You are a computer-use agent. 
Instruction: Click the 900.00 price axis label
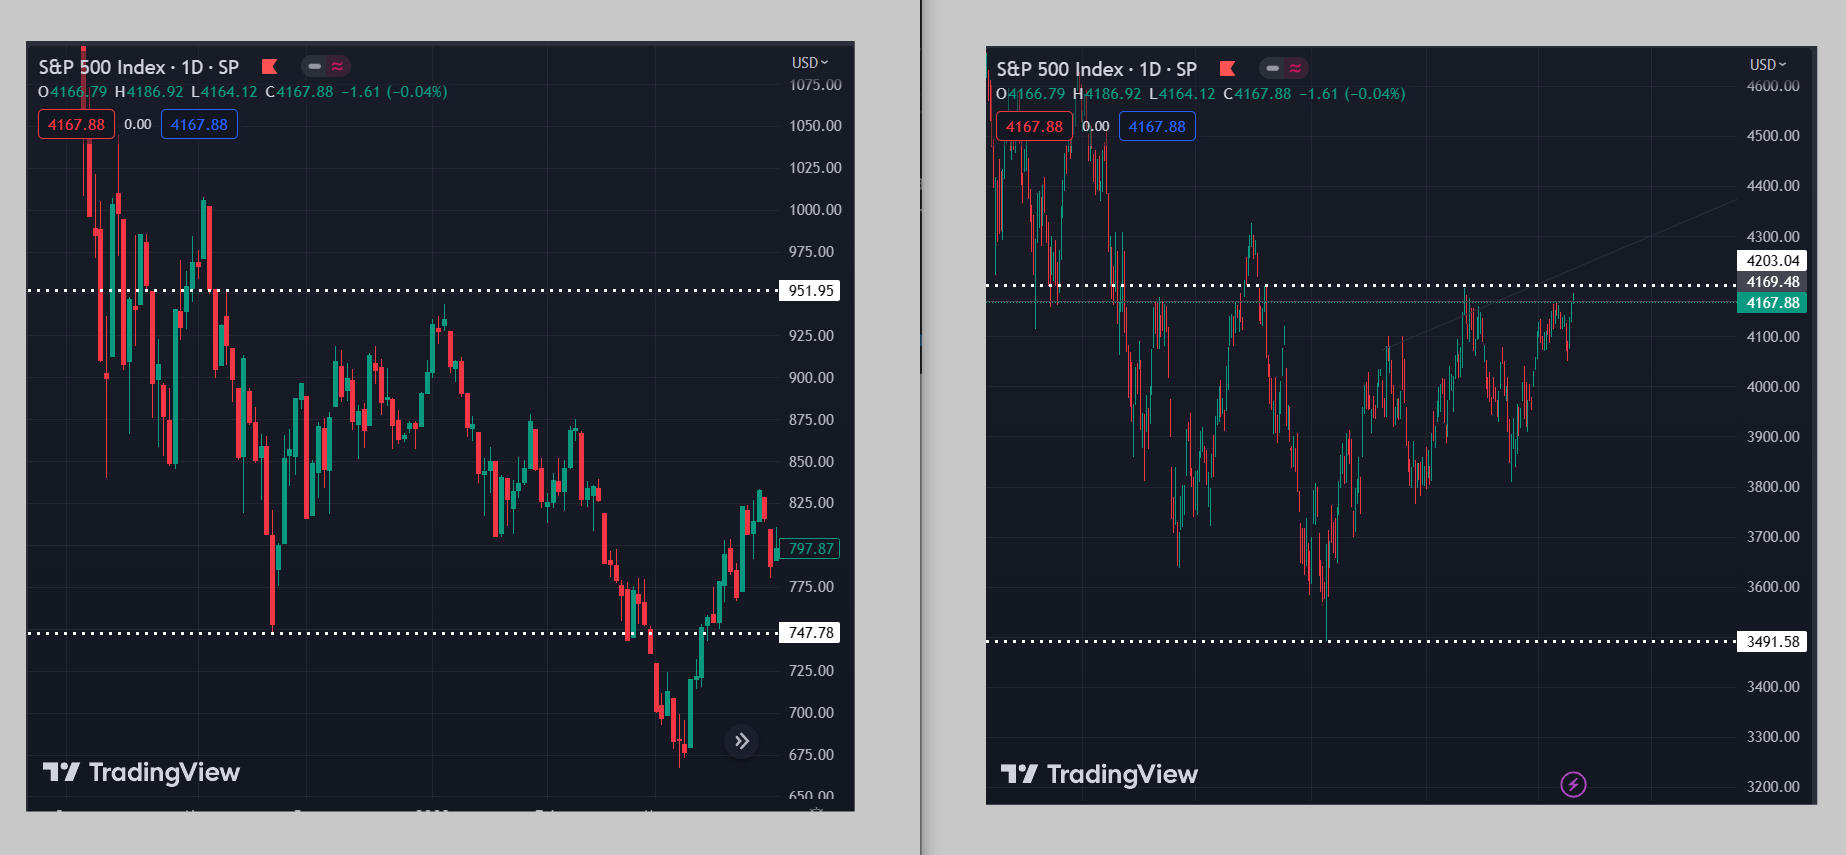(x=811, y=378)
